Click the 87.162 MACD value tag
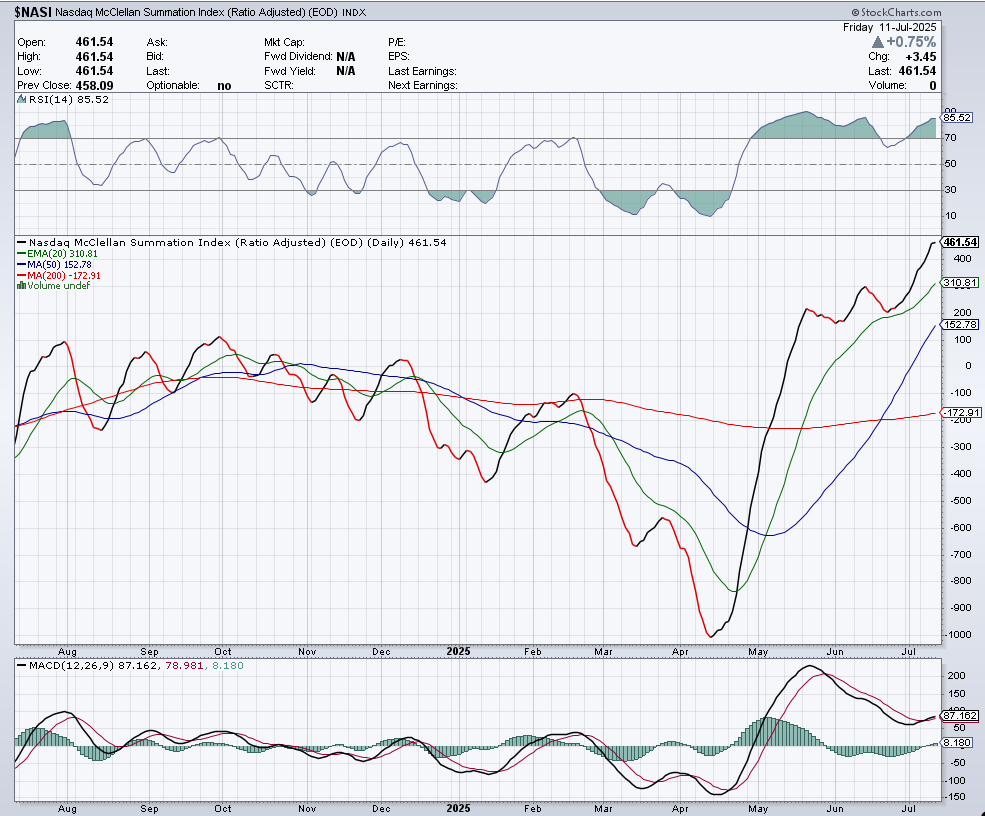Viewport: 985px width, 816px height. click(960, 715)
